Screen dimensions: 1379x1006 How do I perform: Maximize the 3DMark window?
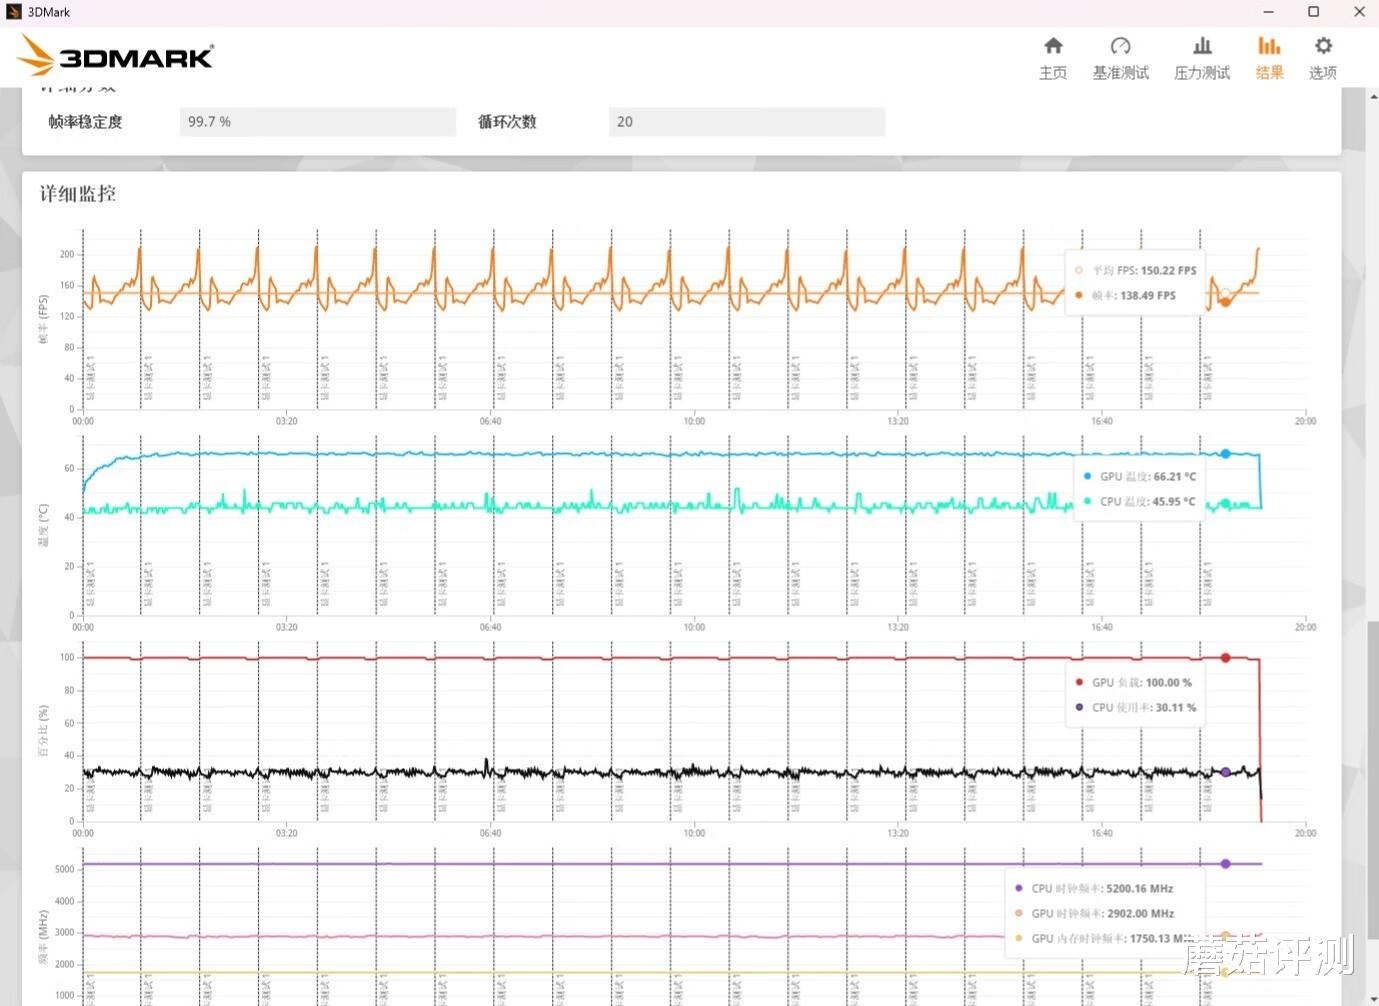(1314, 12)
